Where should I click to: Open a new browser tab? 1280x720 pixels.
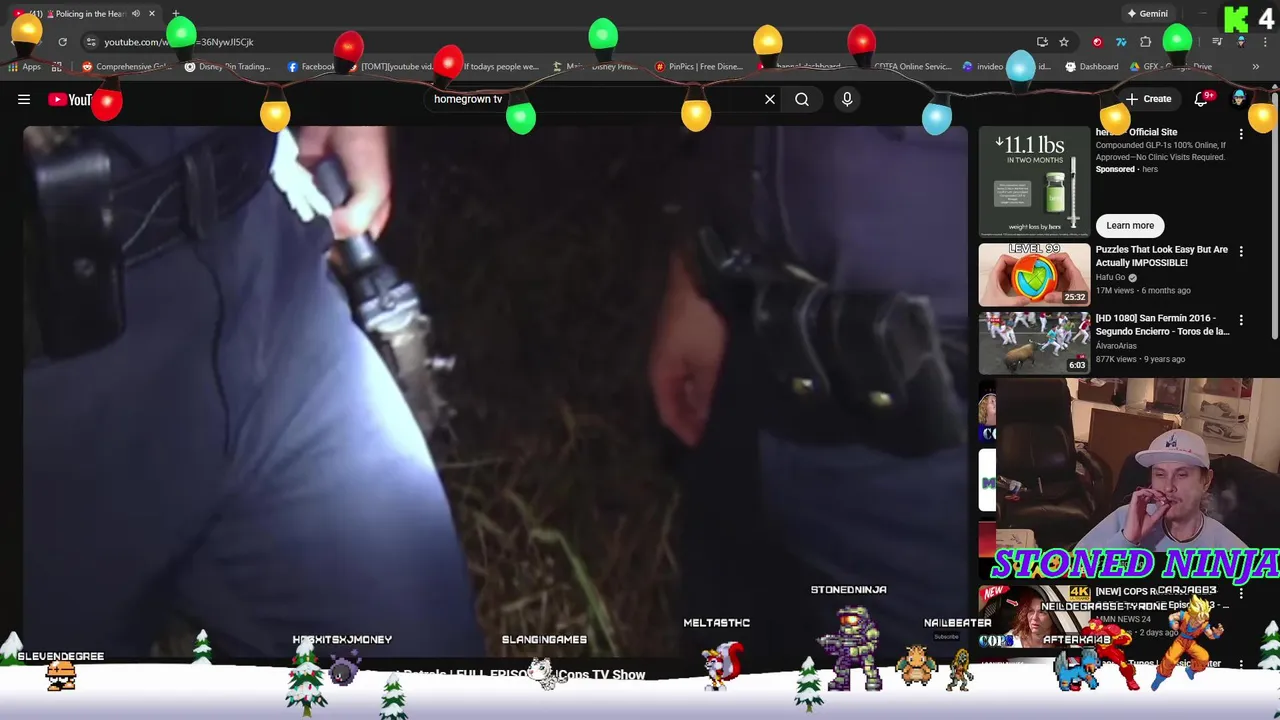[176, 14]
